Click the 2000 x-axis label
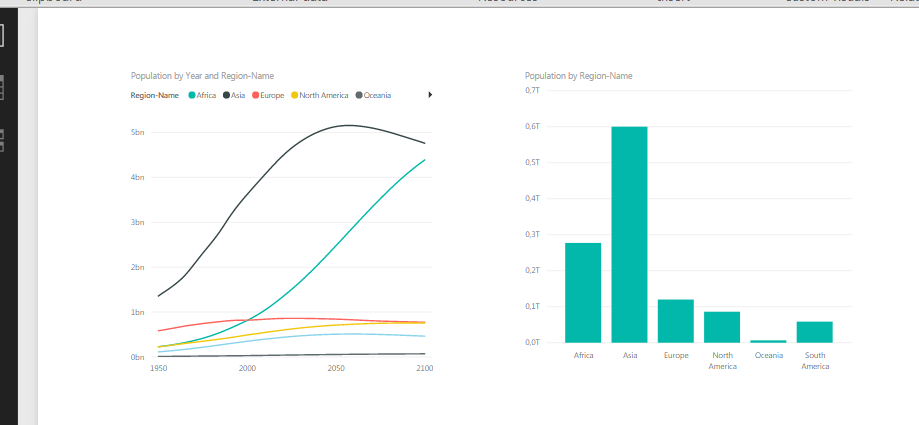Image resolution: width=919 pixels, height=425 pixels. point(247,369)
